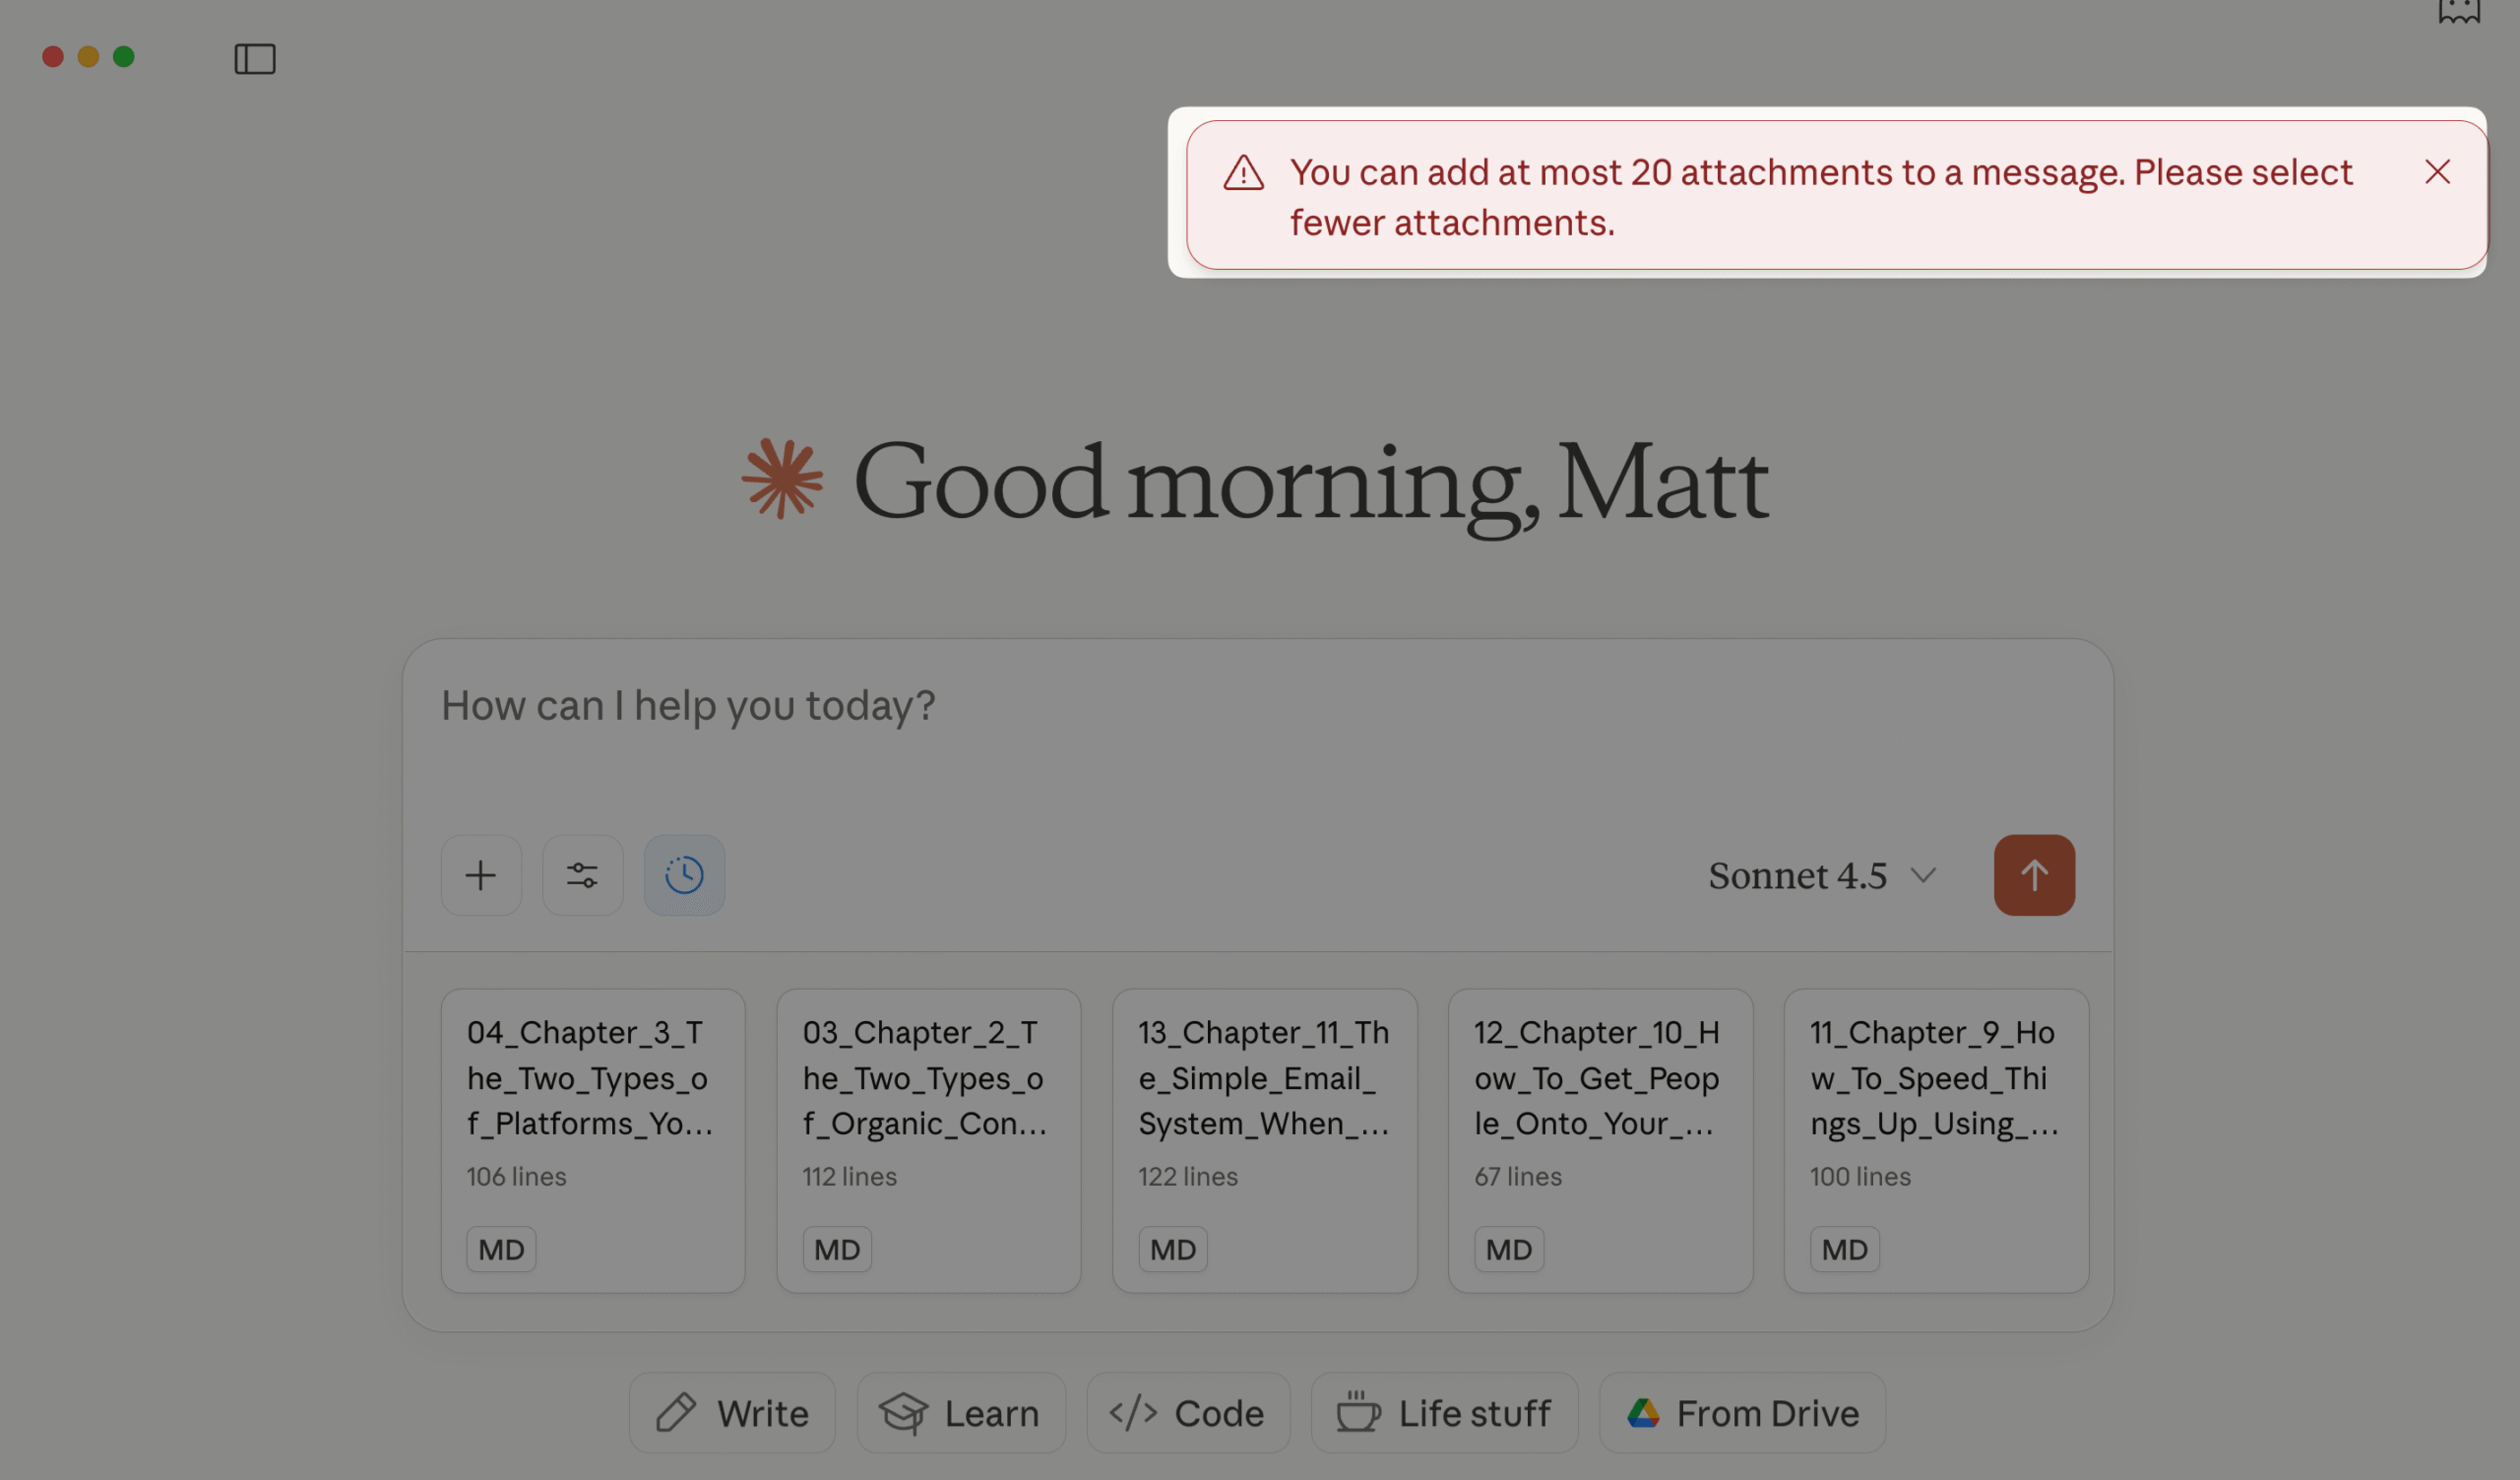Open search and tools settings icon
Image resolution: width=2520 pixels, height=1480 pixels.
(x=582, y=875)
